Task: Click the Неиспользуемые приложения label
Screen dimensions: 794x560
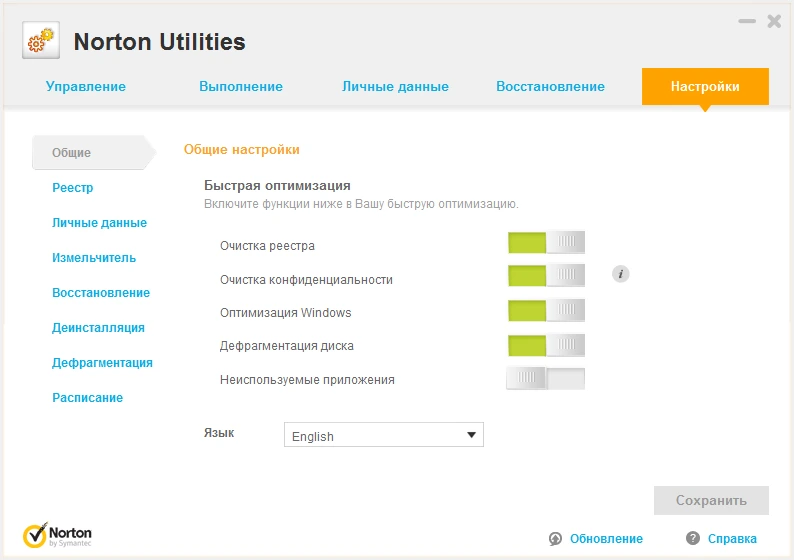Action: 307,380
